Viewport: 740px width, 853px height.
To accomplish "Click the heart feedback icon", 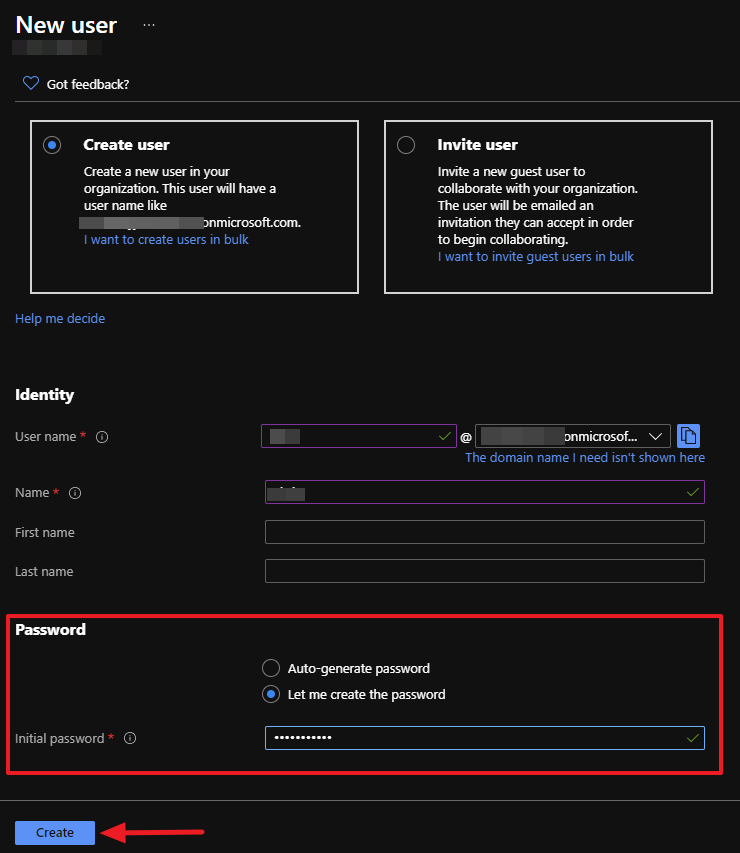I will coord(30,84).
